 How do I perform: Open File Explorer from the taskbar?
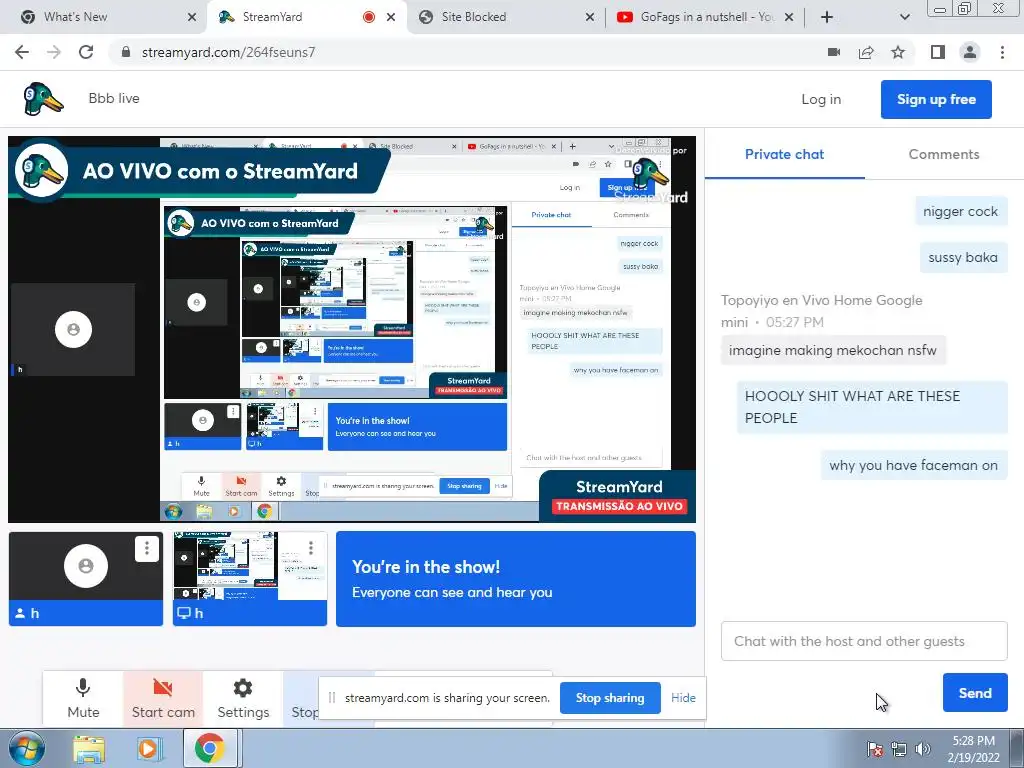click(89, 748)
